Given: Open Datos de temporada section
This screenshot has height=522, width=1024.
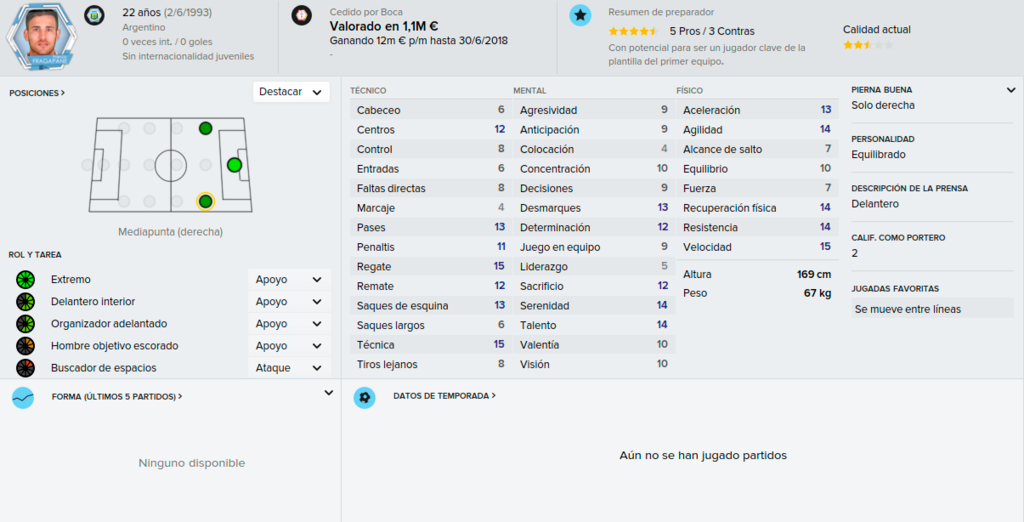Looking at the screenshot, I should pos(444,396).
